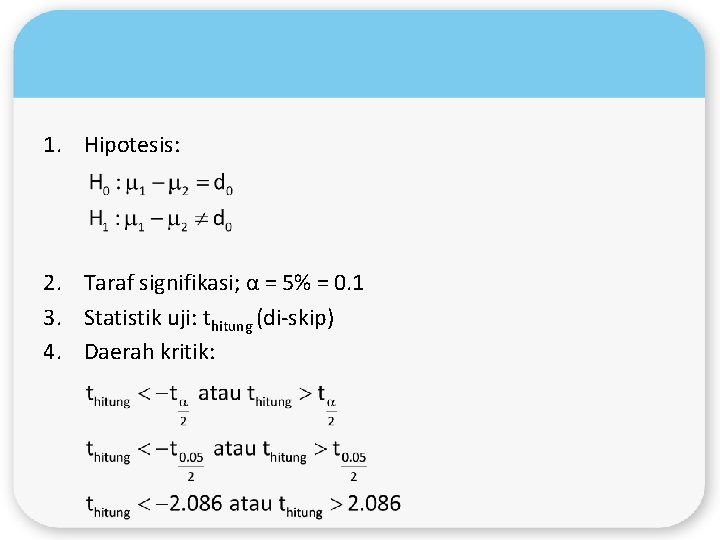Click the list number '1.'
Image resolution: width=720 pixels, height=540 pixels.
[54, 146]
